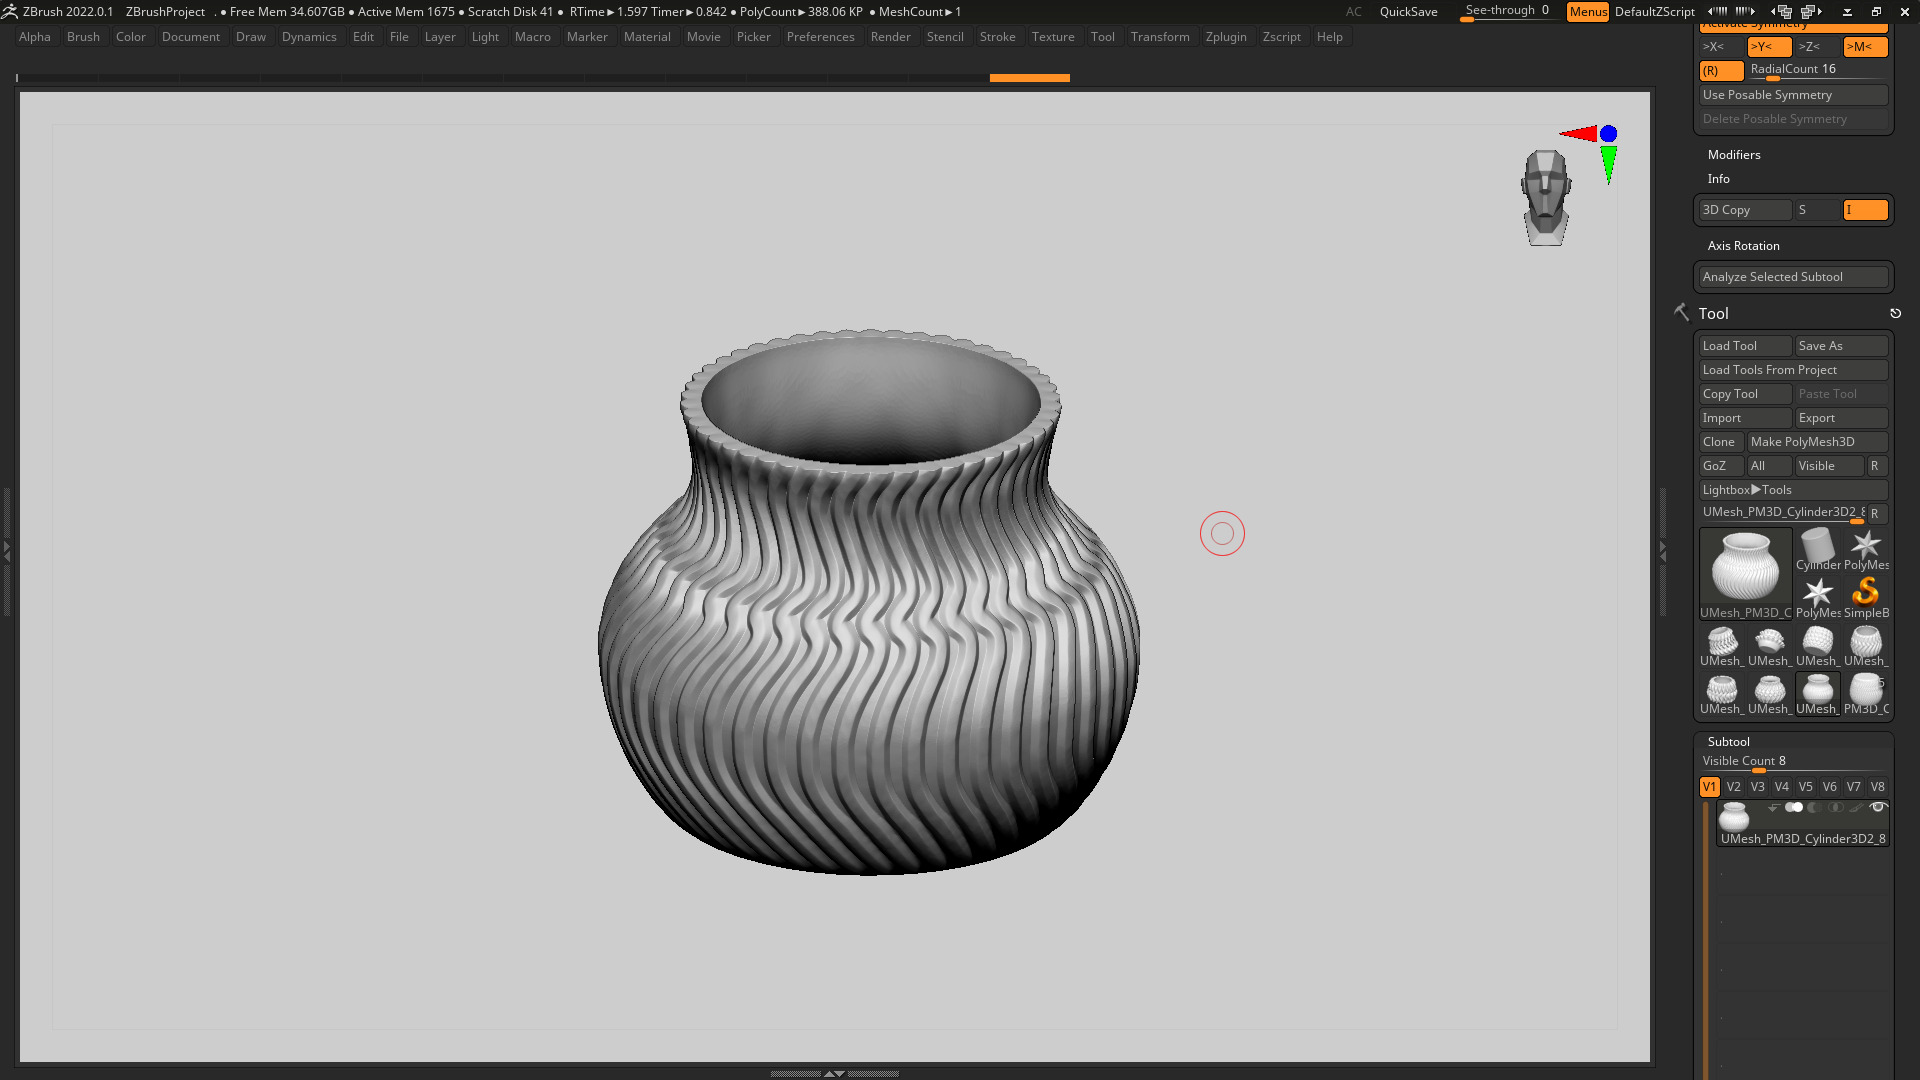Open the Preferences menu
The width and height of the screenshot is (1920, 1080).
coord(820,37)
